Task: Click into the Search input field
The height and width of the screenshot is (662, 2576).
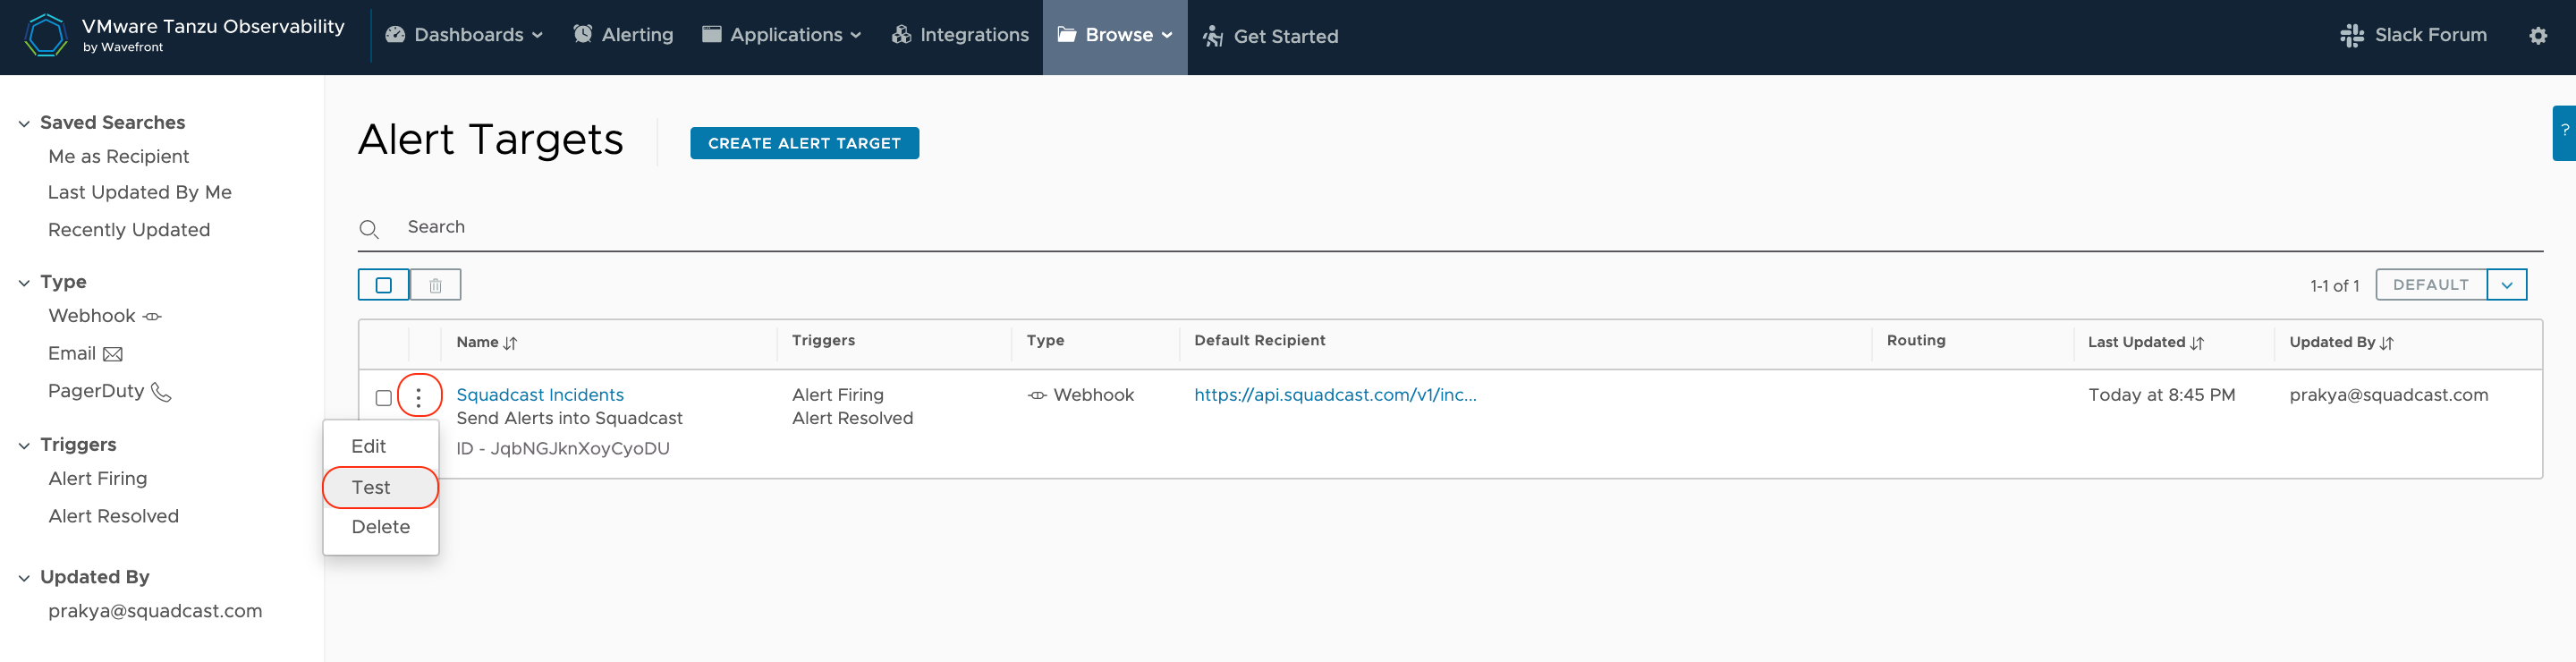Action: (x=1450, y=228)
